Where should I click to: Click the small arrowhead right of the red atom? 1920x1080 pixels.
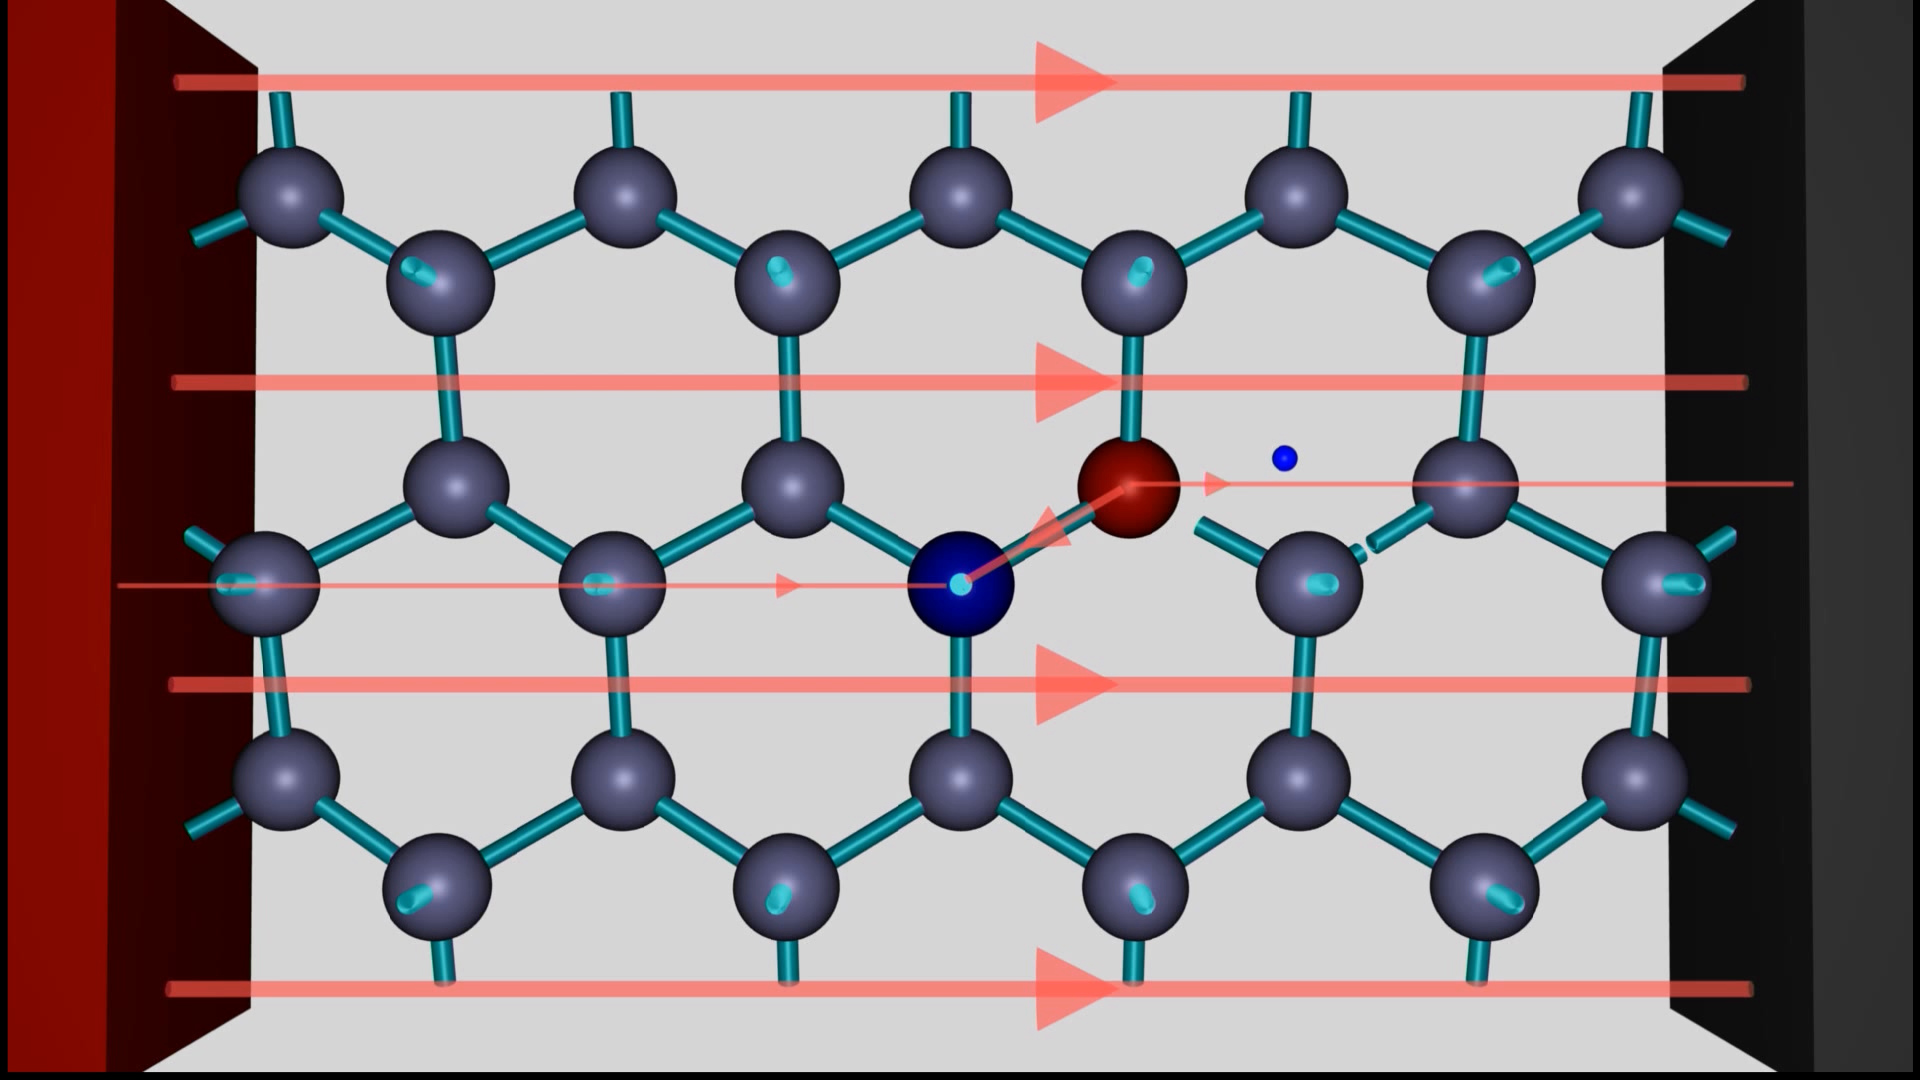tap(1215, 485)
